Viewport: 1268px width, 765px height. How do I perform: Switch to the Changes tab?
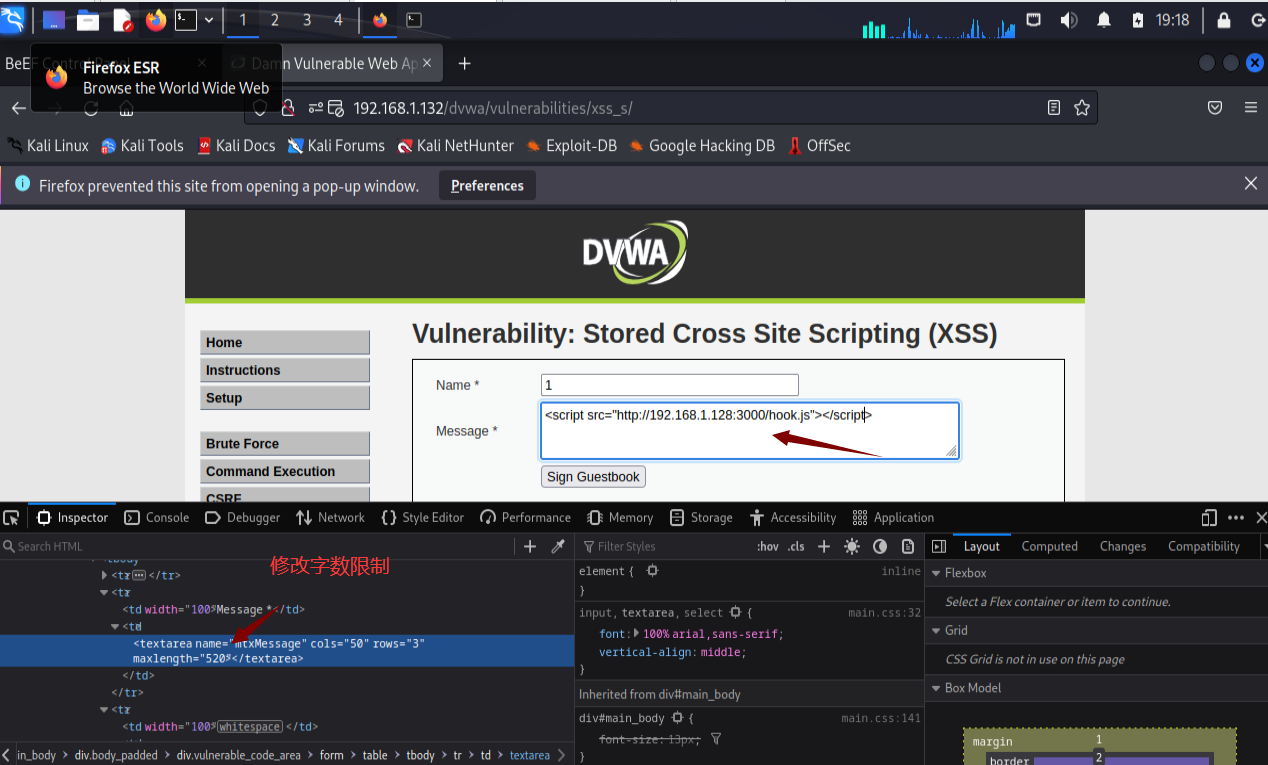[x=1123, y=546]
